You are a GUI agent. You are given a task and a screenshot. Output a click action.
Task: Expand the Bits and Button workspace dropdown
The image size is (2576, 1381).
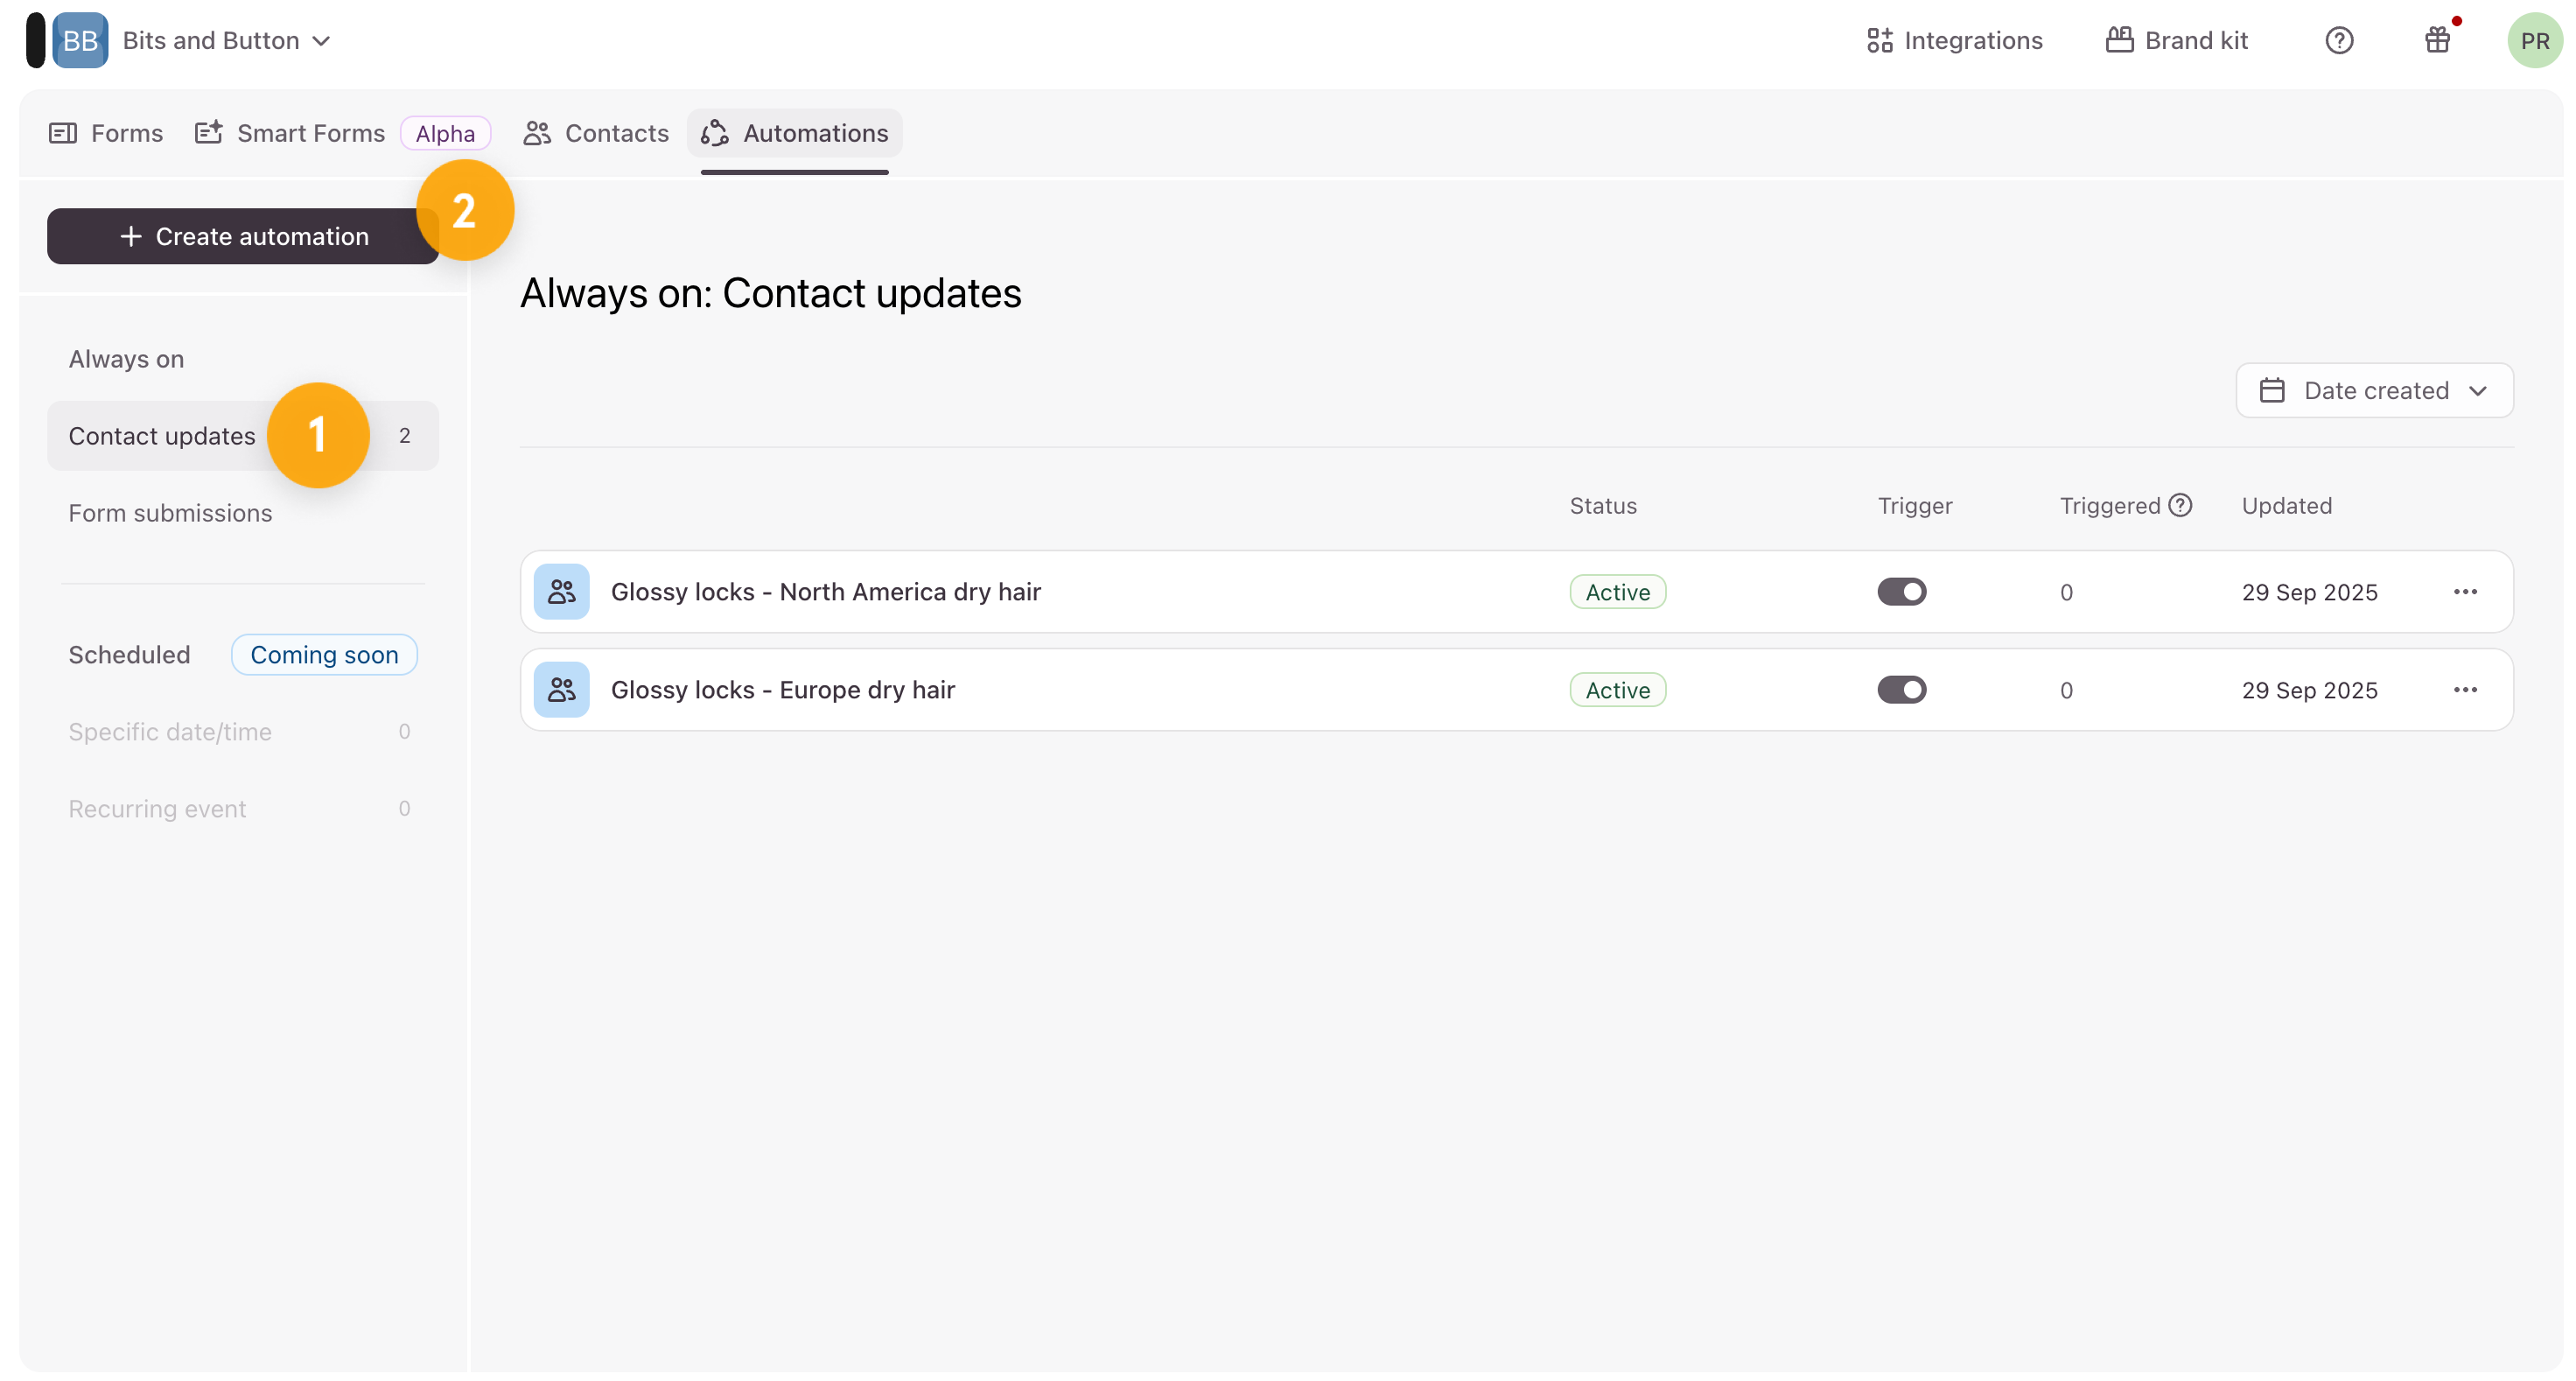point(225,40)
